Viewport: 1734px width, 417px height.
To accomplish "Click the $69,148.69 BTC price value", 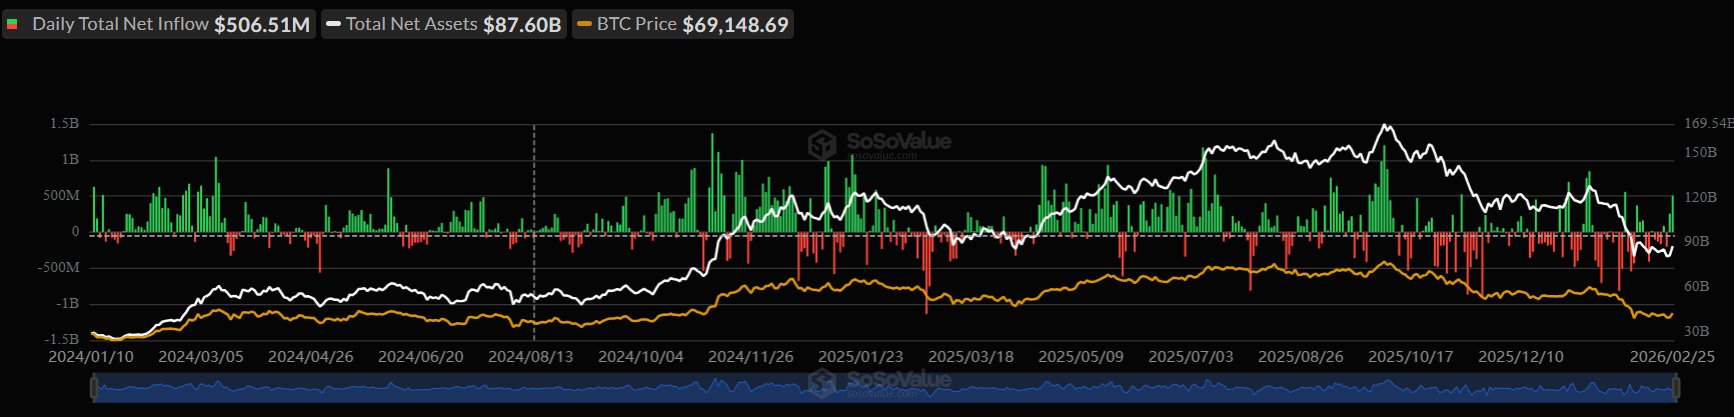I will point(735,25).
